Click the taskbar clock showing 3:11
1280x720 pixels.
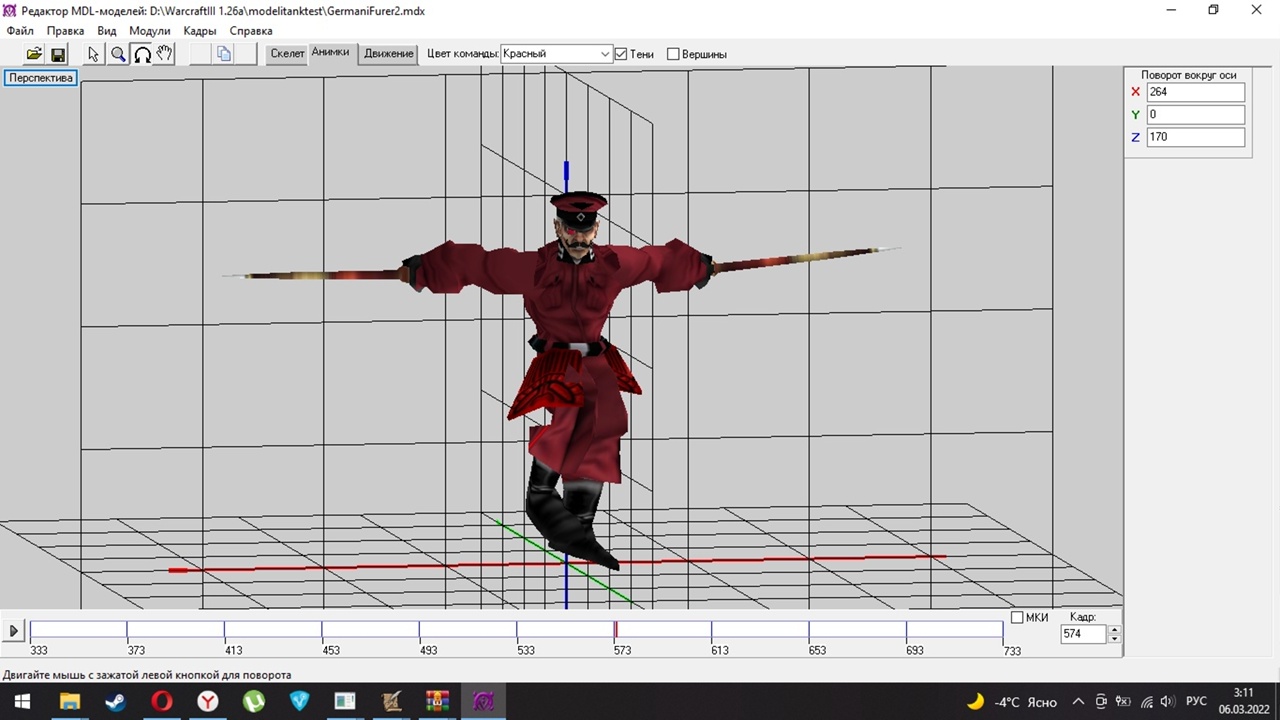[1244, 701]
